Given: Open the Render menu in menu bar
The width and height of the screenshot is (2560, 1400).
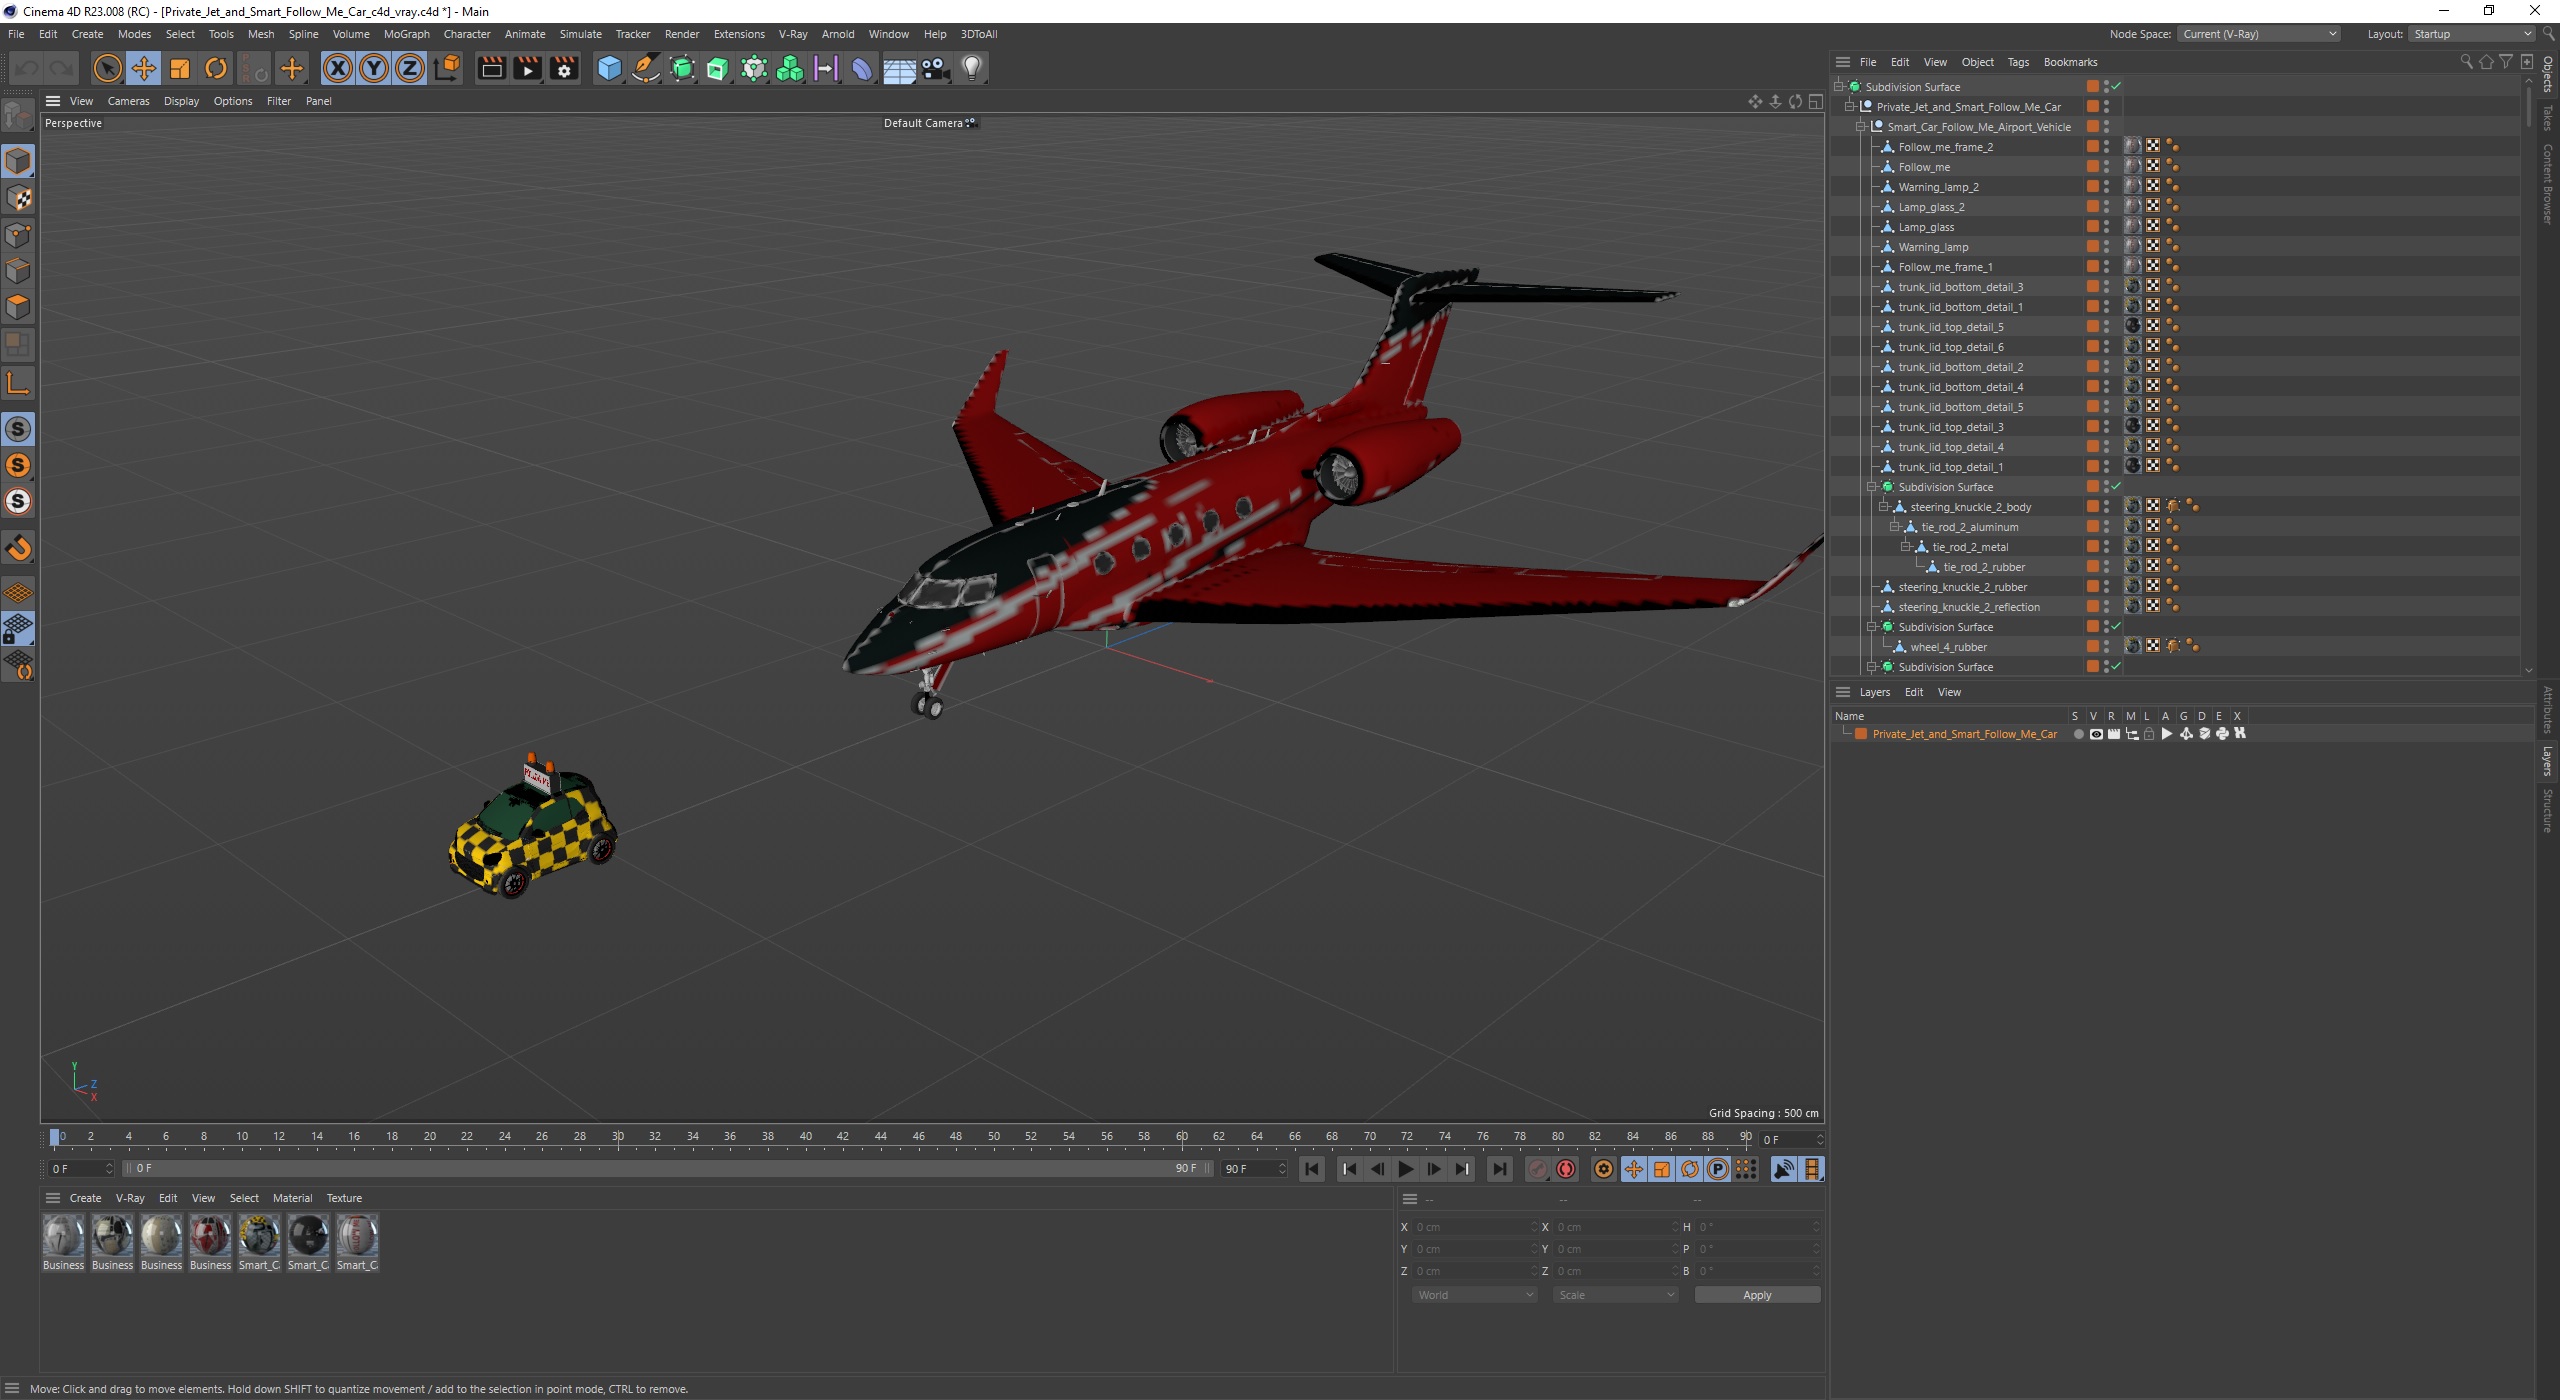Looking at the screenshot, I should tap(681, 33).
